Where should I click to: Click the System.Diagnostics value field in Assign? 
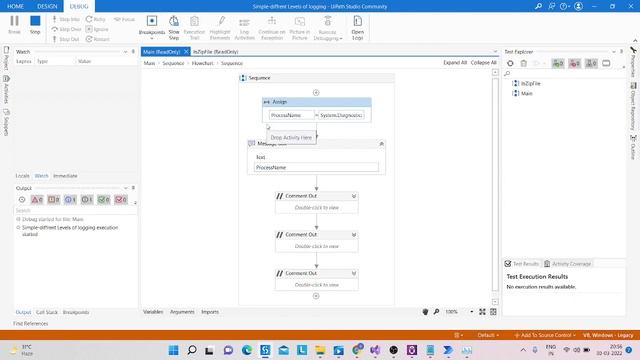click(x=341, y=116)
